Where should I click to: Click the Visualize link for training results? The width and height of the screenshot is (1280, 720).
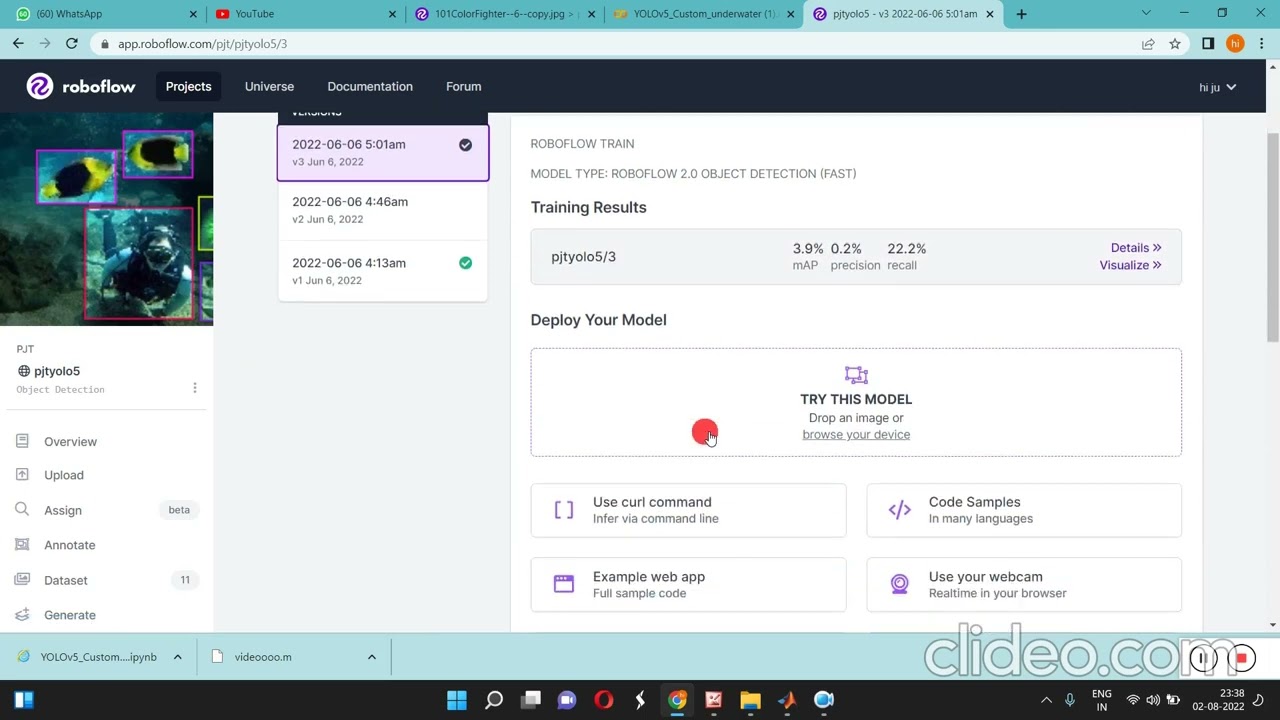pos(1130,265)
